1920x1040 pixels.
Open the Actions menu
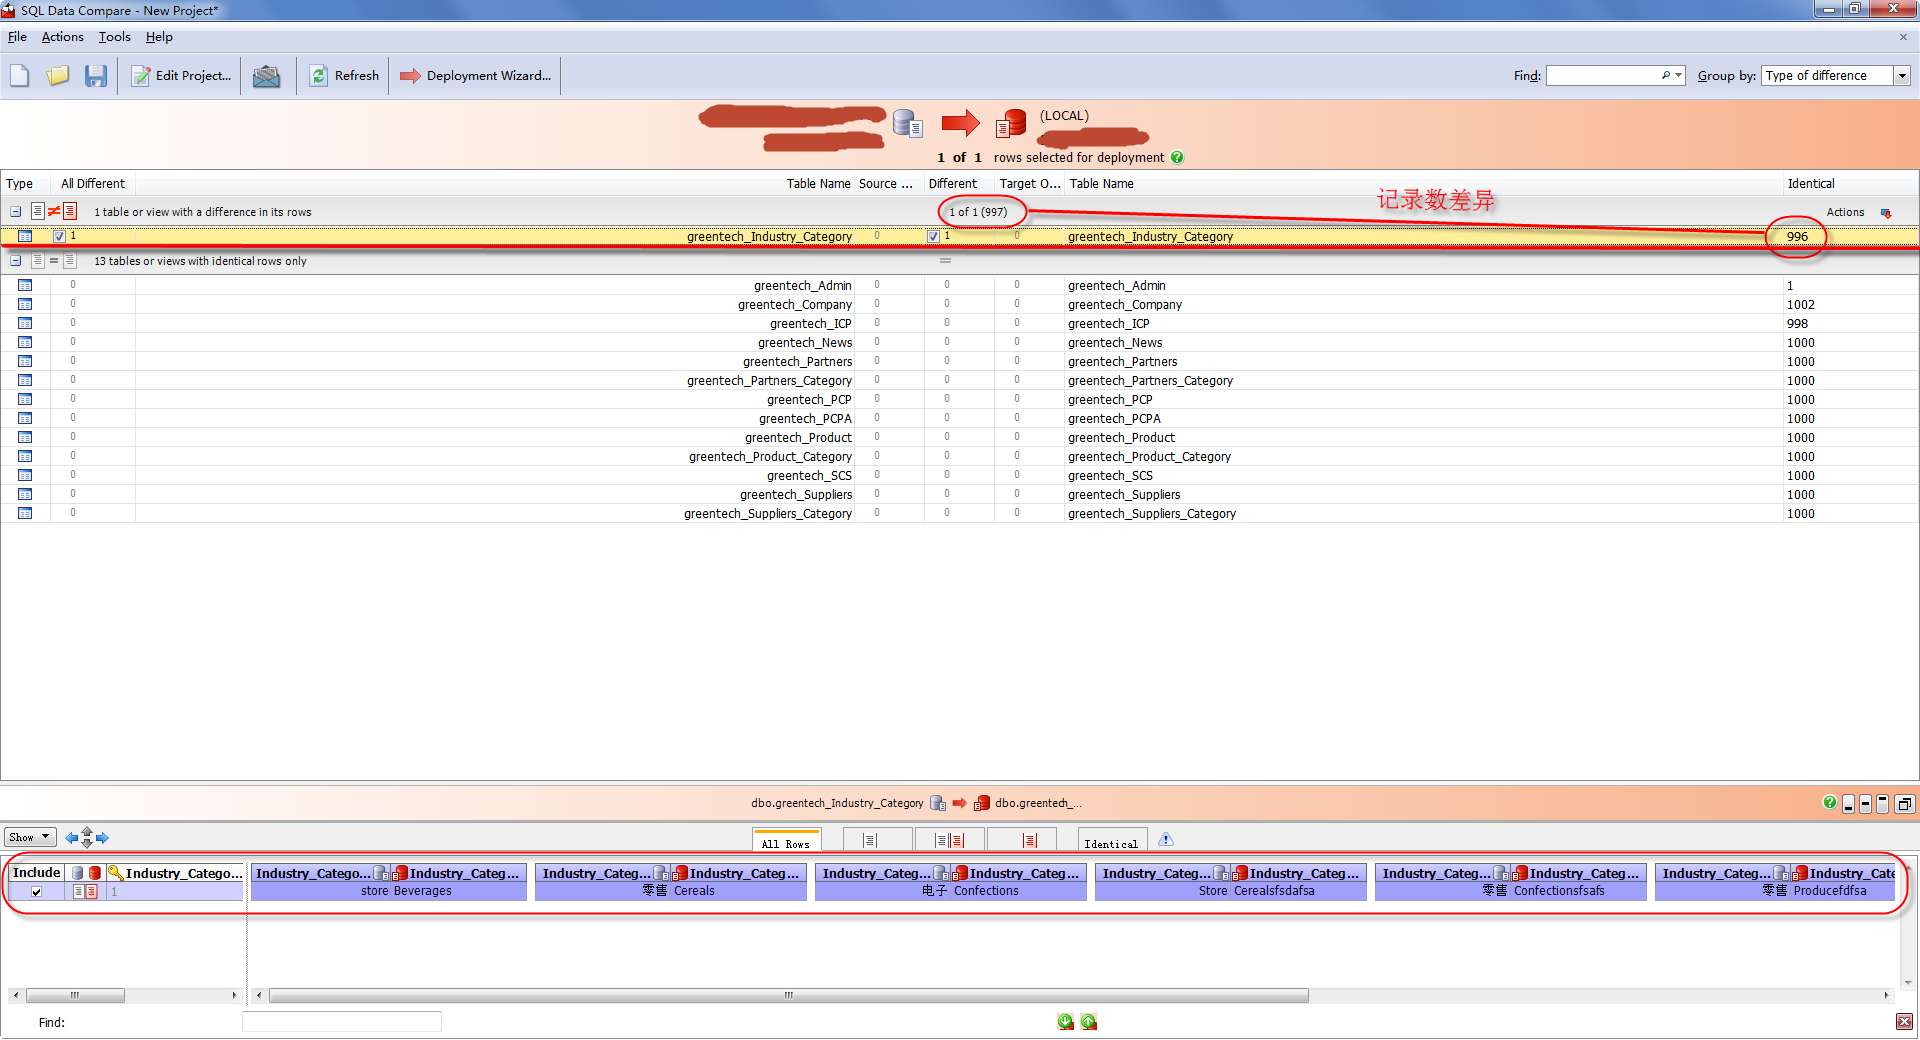(x=62, y=37)
